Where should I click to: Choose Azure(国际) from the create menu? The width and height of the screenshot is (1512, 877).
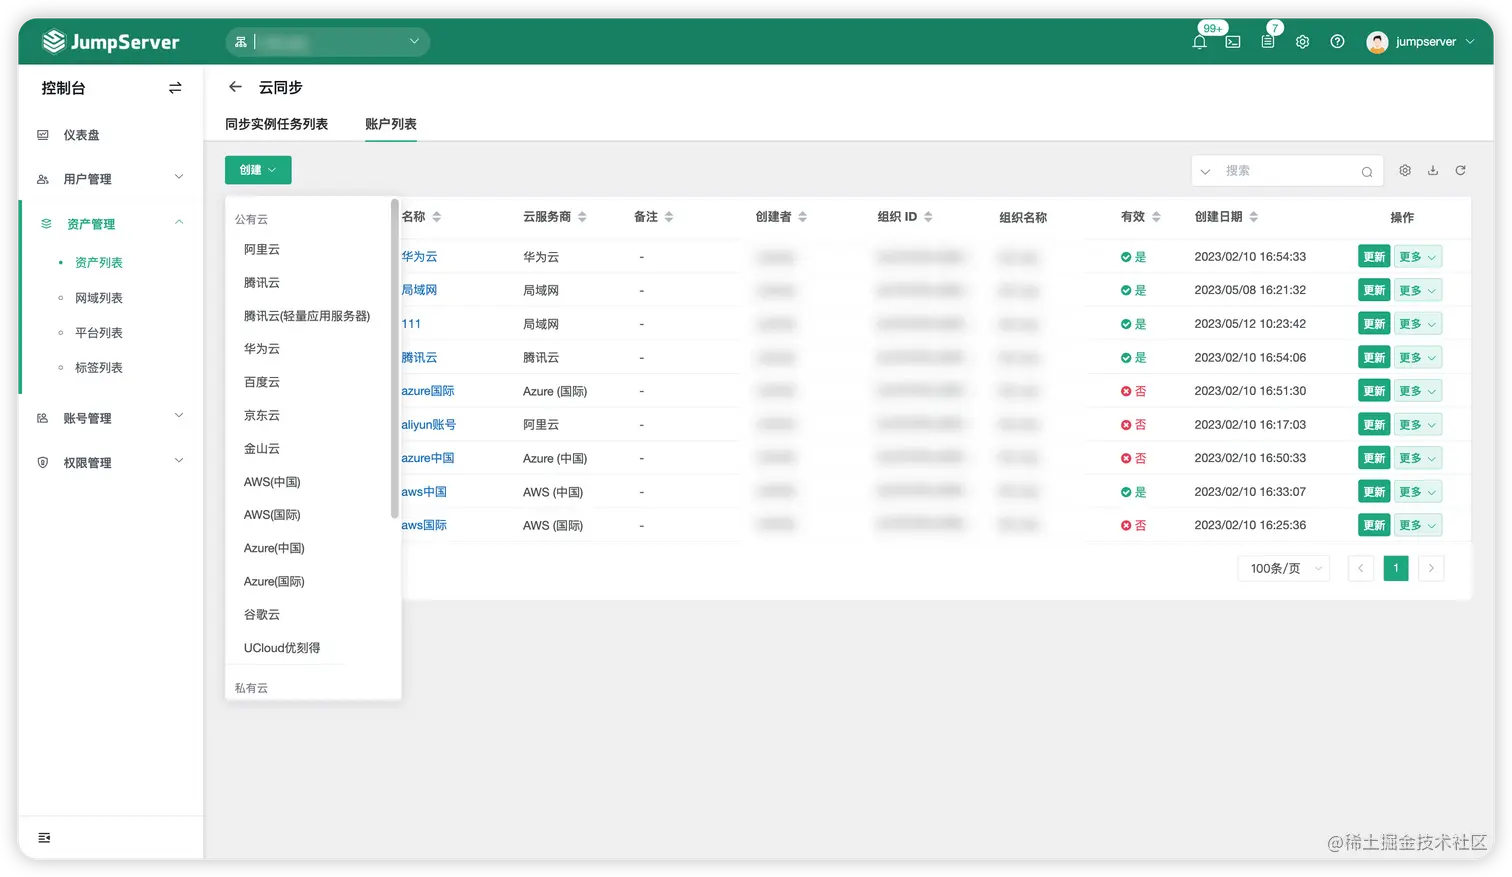click(274, 581)
